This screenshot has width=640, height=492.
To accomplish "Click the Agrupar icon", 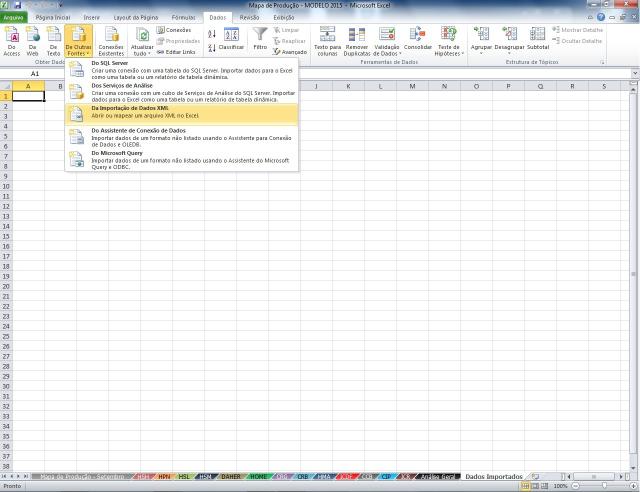I will [x=481, y=35].
